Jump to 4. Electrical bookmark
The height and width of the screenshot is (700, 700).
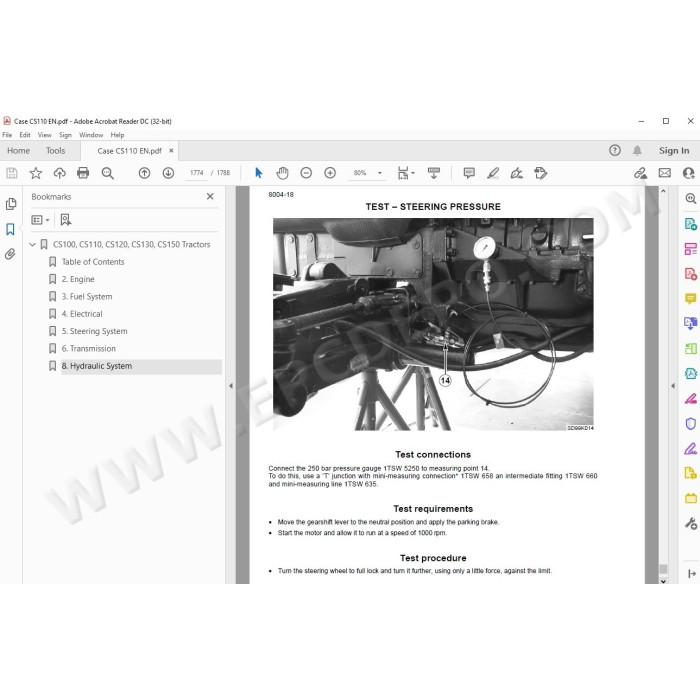pos(82,314)
